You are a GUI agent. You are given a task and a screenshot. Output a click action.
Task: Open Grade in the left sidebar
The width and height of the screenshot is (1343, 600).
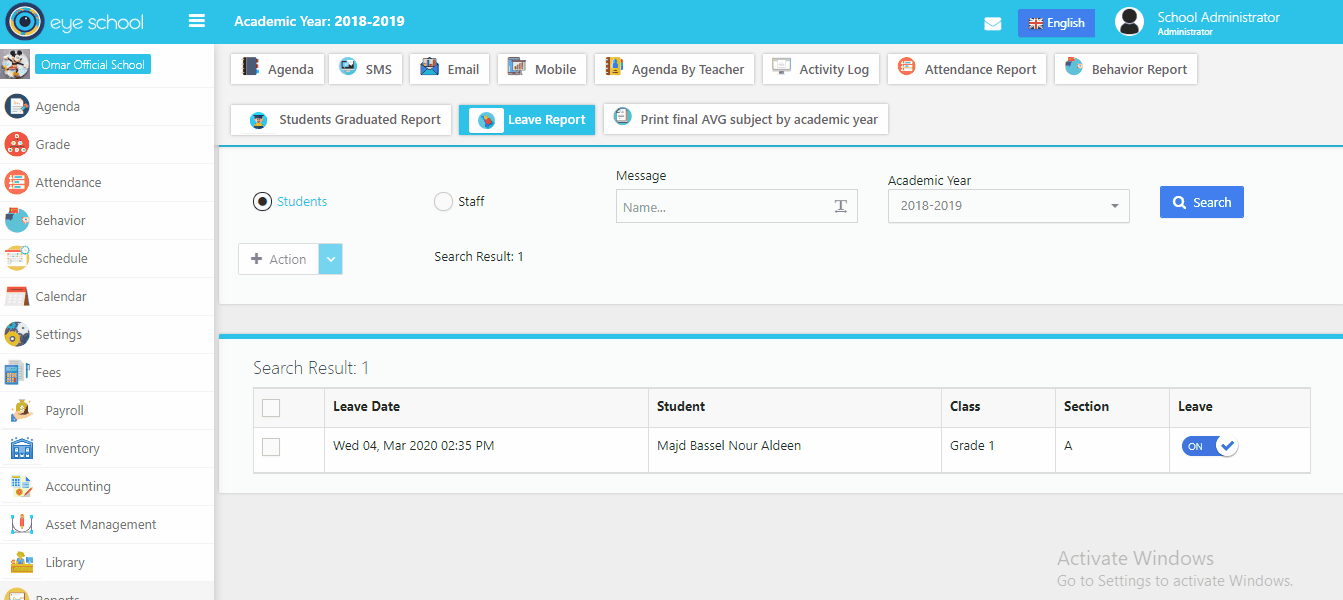(107, 145)
